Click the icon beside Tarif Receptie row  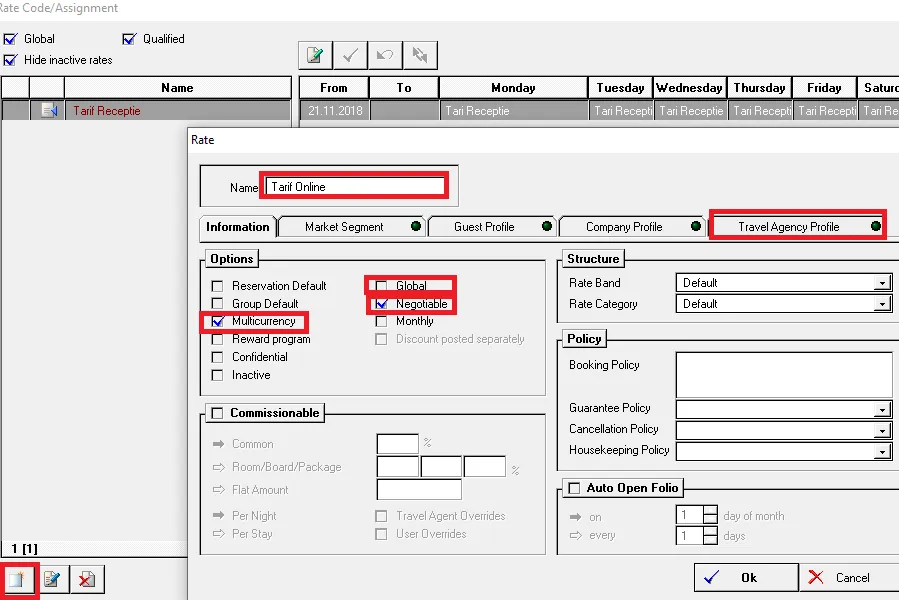pyautogui.click(x=48, y=110)
